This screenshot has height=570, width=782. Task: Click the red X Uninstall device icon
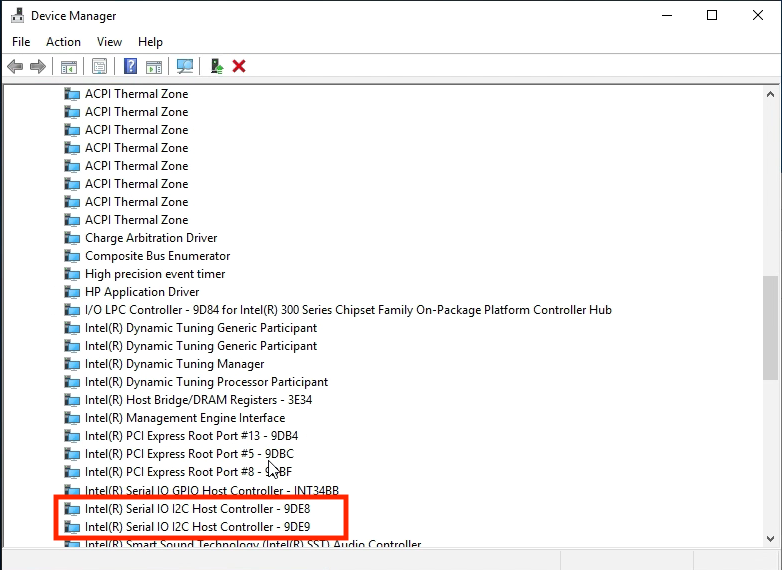coord(239,66)
